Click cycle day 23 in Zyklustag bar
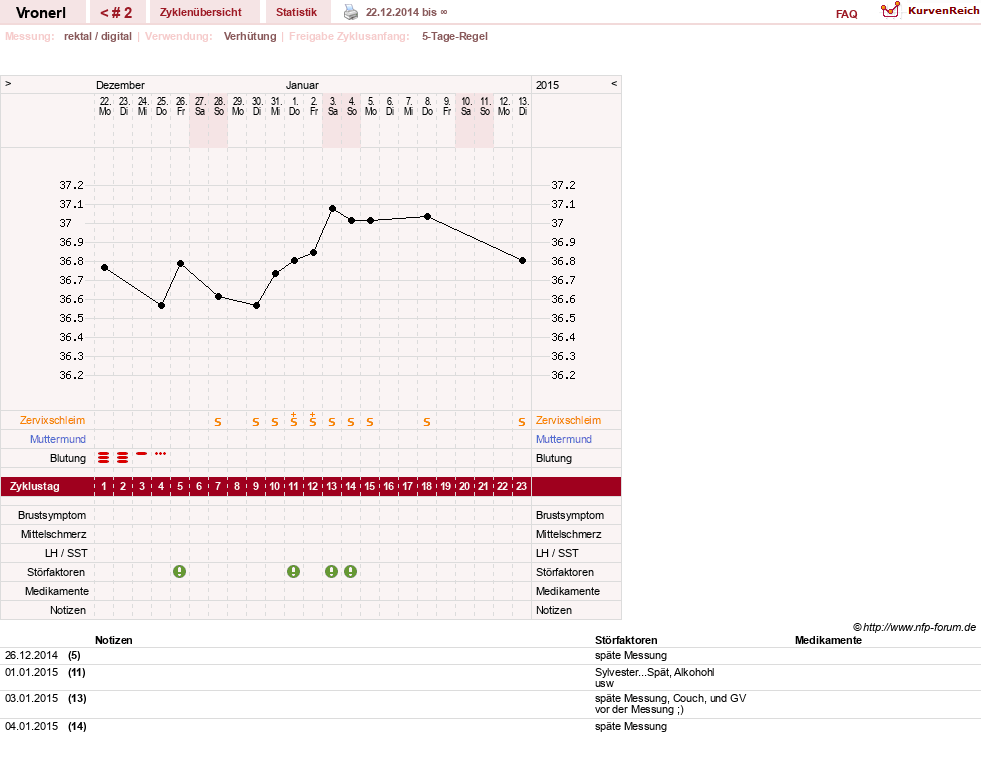 point(521,486)
